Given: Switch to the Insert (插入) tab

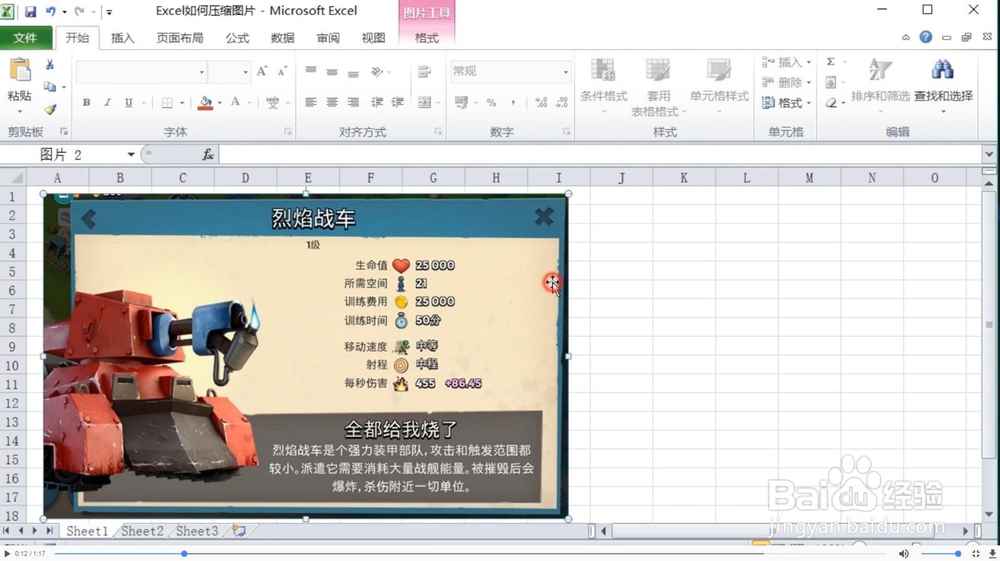Looking at the screenshot, I should pos(122,38).
